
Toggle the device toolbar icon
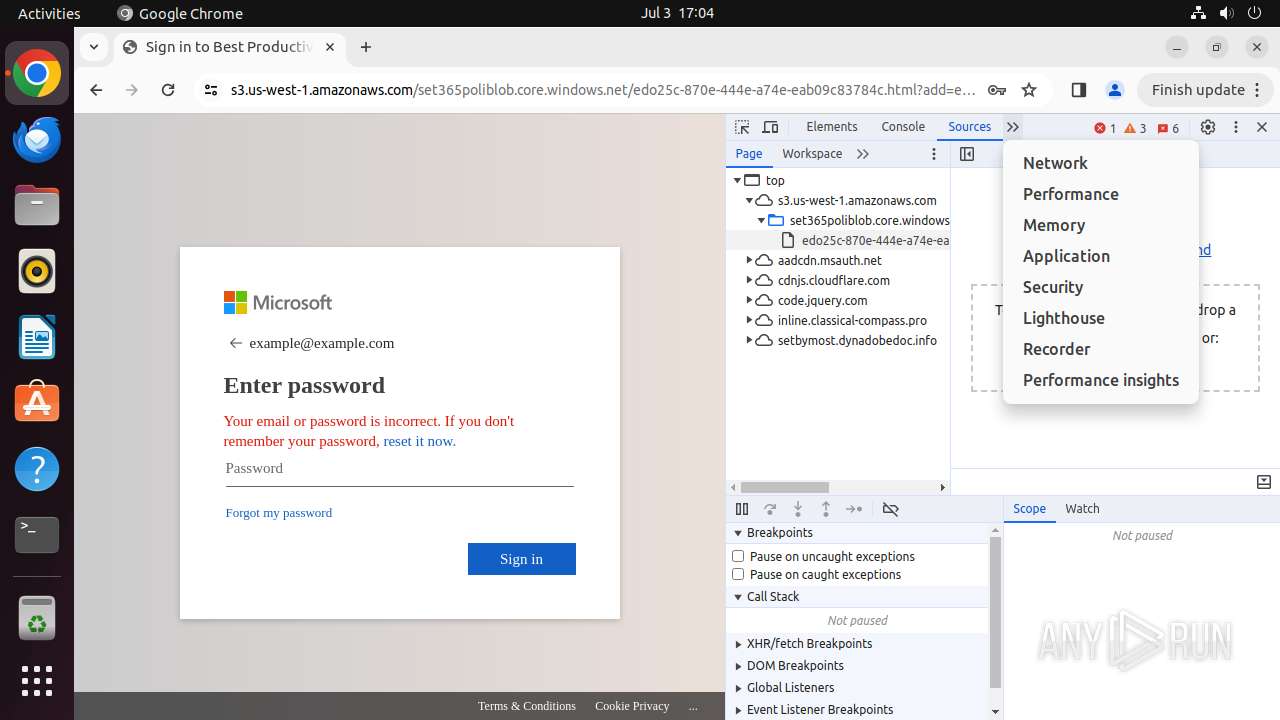(770, 127)
